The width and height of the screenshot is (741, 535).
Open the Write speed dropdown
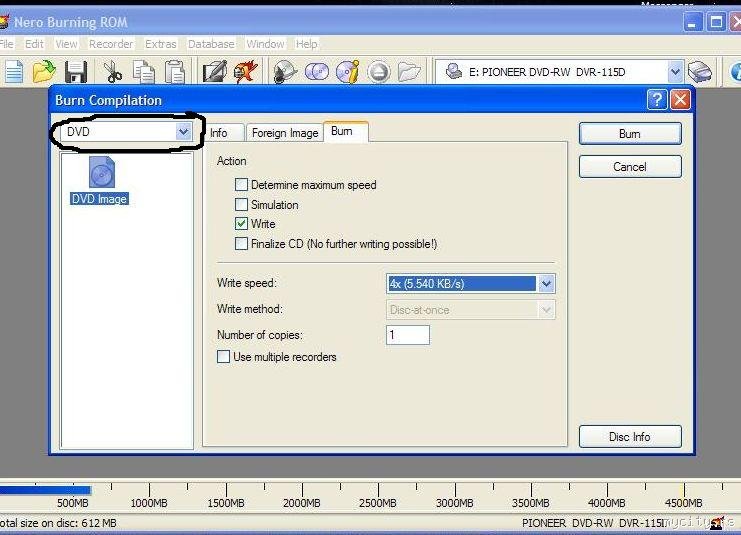click(x=546, y=284)
